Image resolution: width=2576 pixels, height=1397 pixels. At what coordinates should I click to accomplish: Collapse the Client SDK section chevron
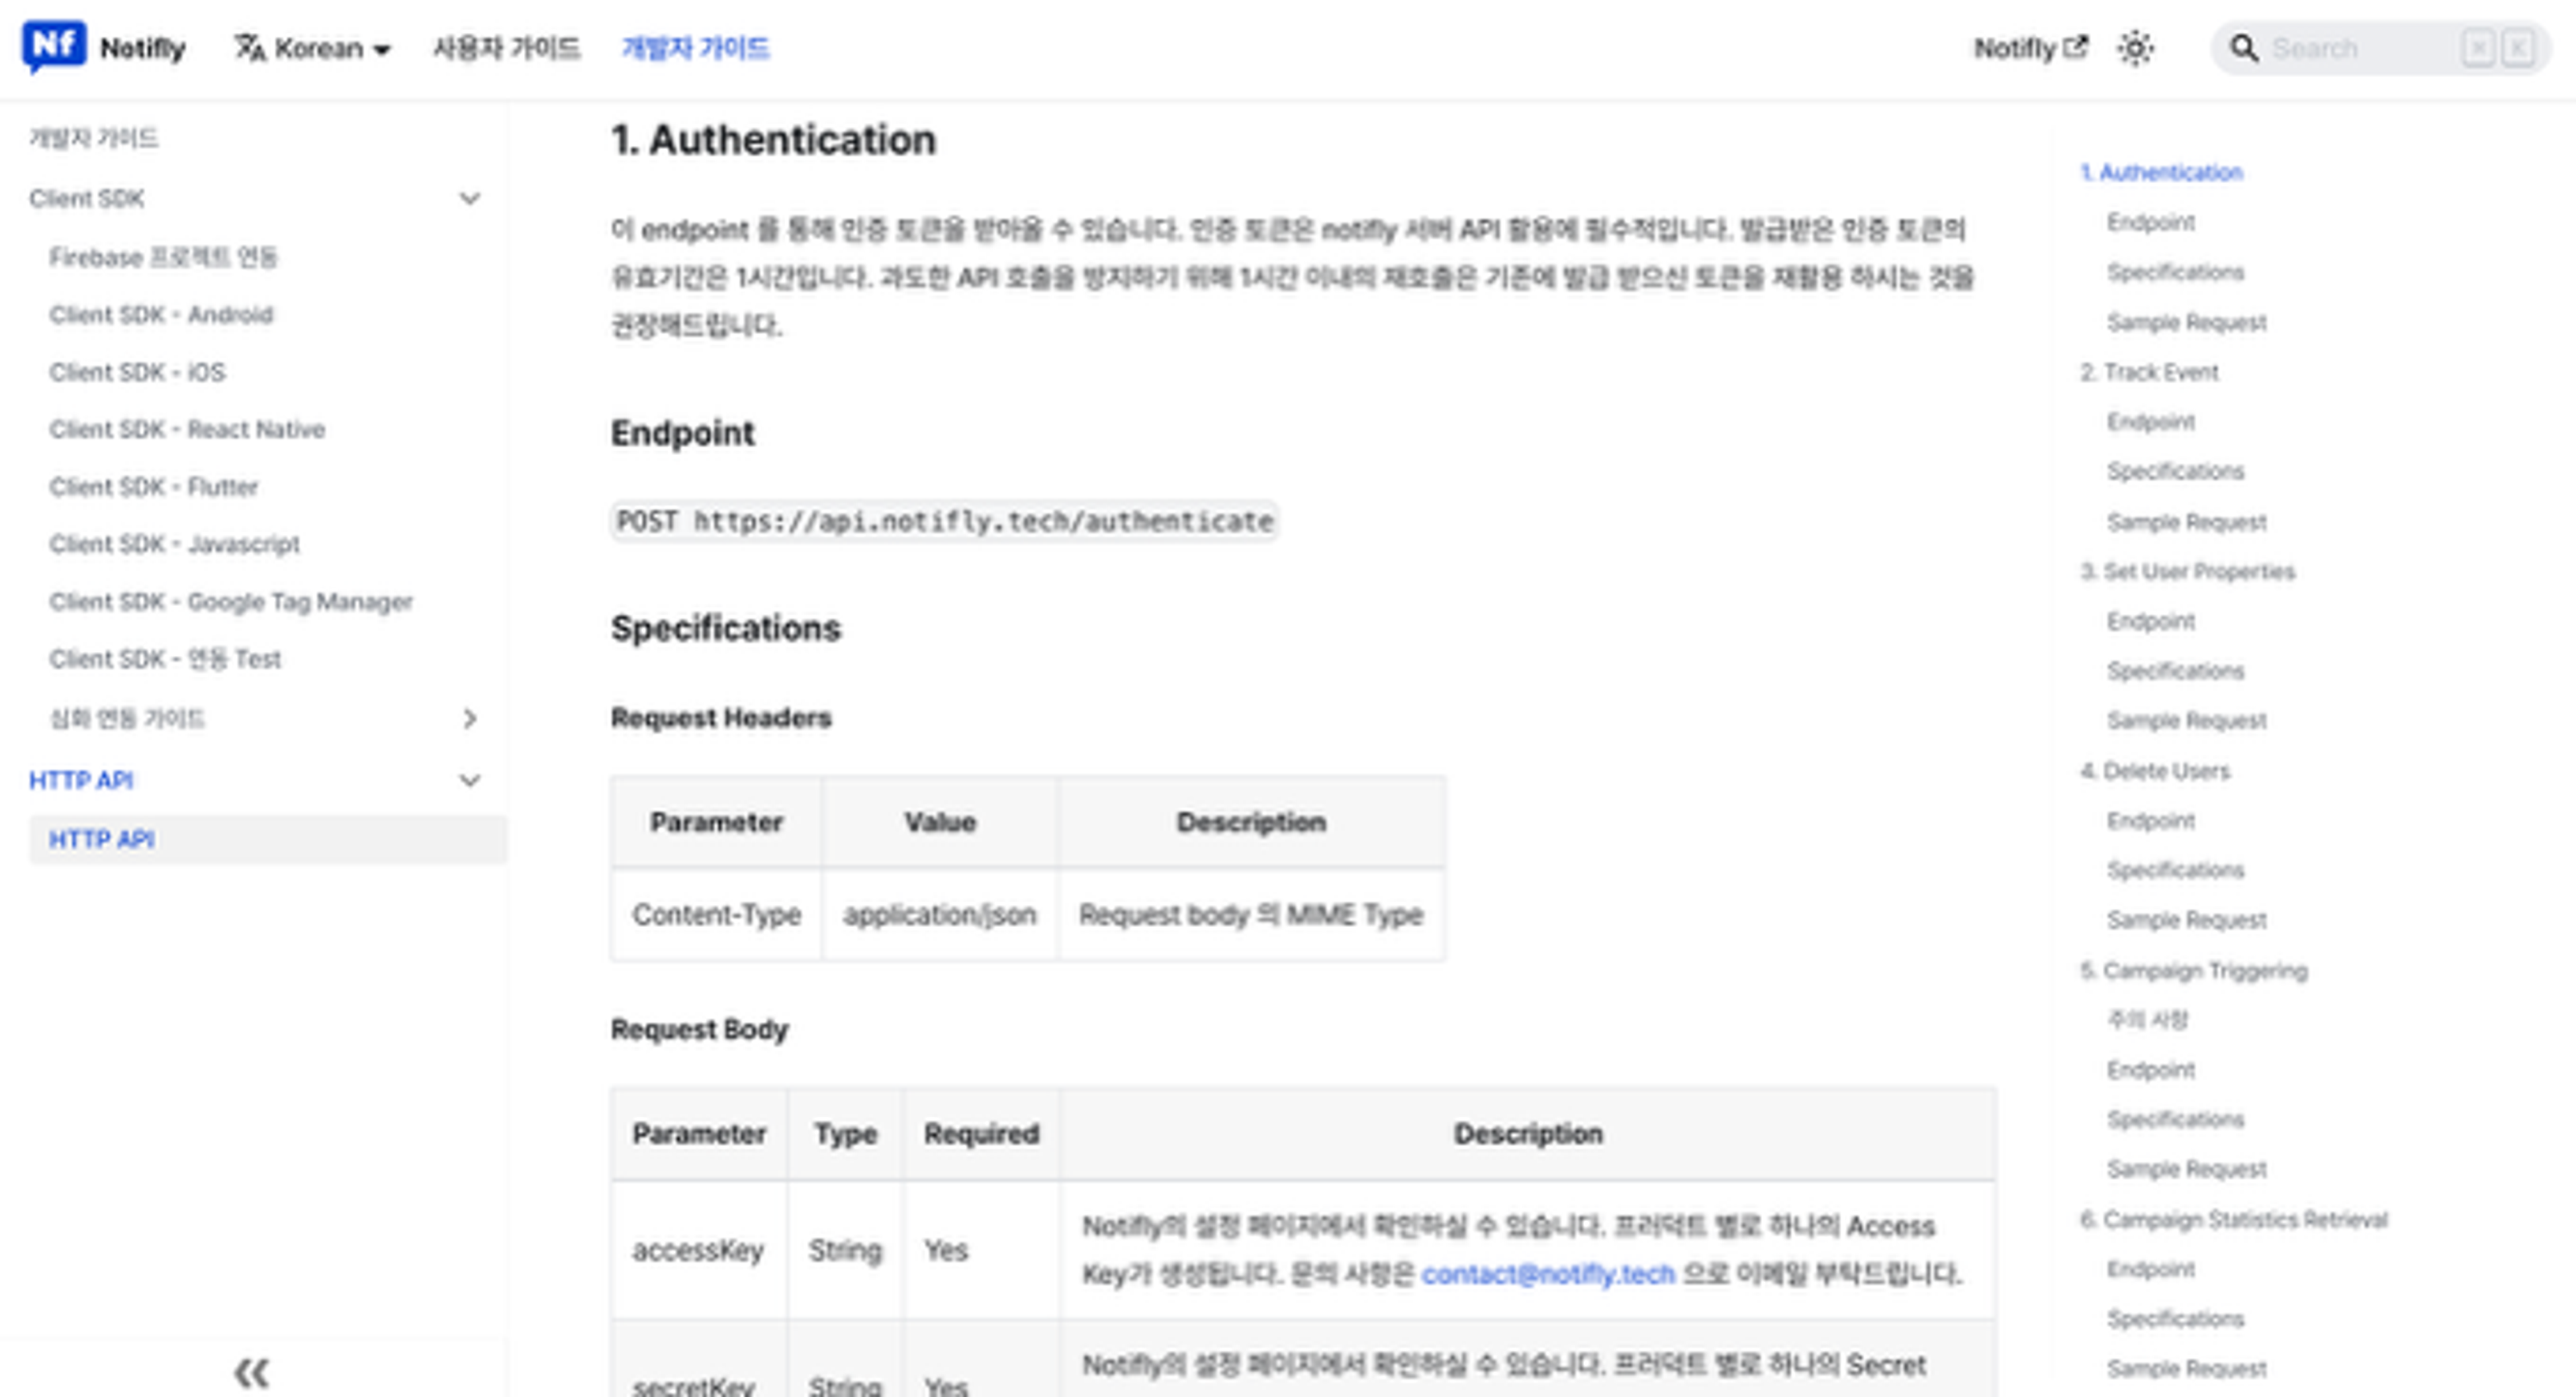pos(469,198)
